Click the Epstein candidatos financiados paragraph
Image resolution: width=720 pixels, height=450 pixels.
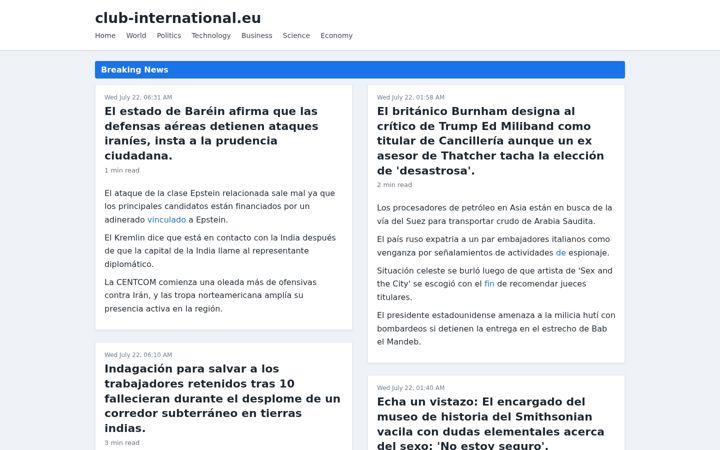[219, 206]
